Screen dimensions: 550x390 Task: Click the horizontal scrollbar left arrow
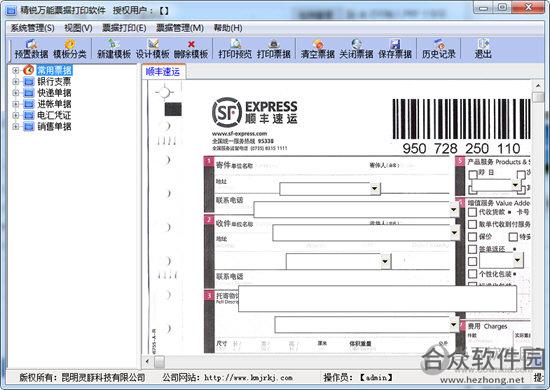pyautogui.click(x=147, y=361)
